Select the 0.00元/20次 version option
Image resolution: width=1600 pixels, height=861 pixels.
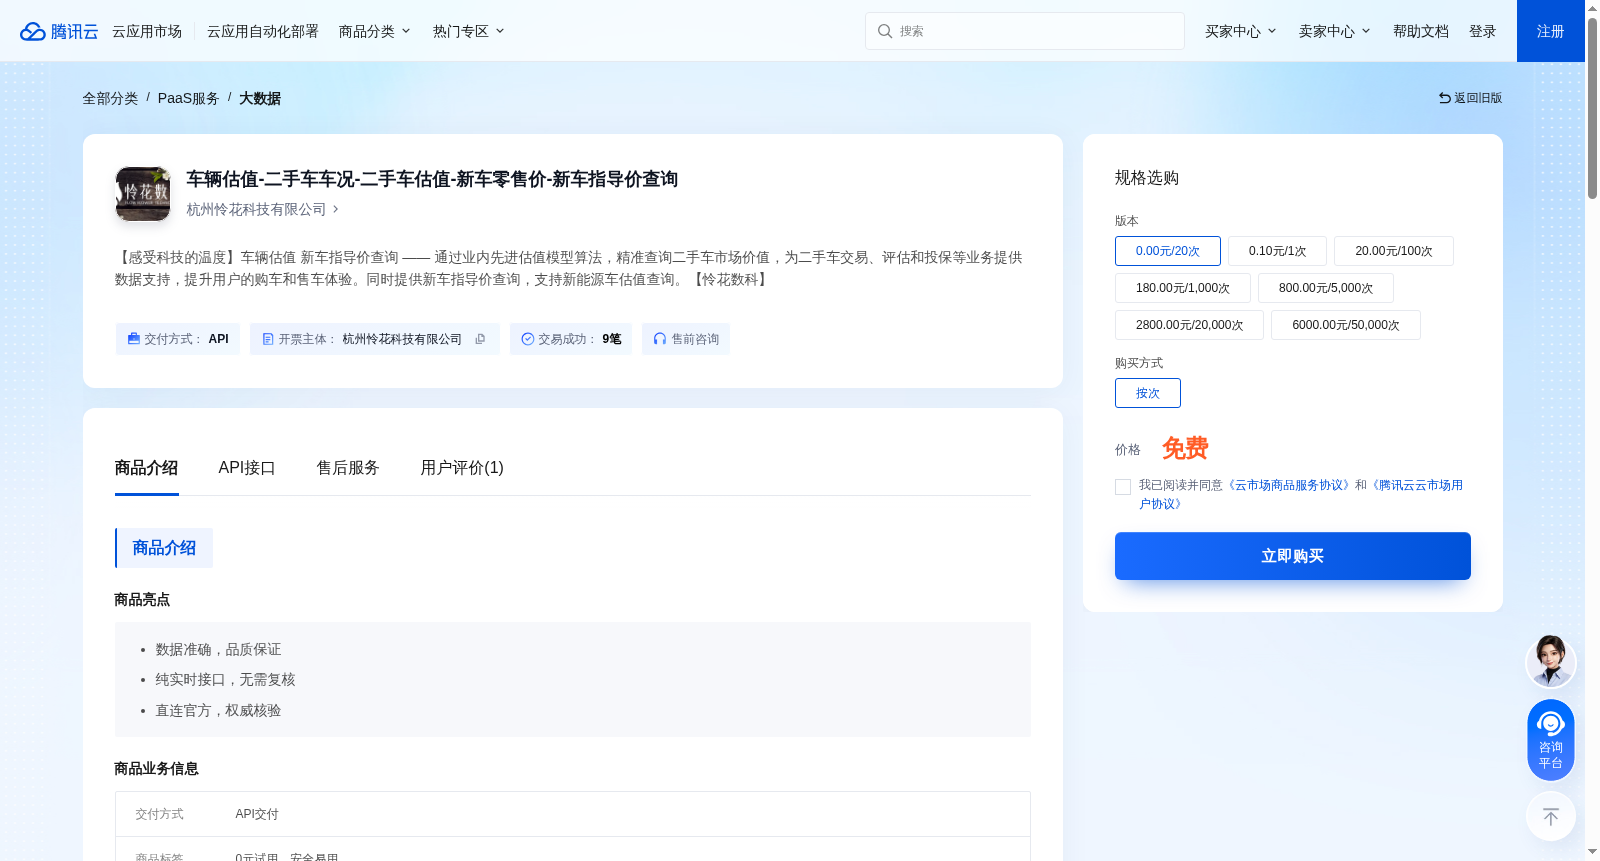1168,251
